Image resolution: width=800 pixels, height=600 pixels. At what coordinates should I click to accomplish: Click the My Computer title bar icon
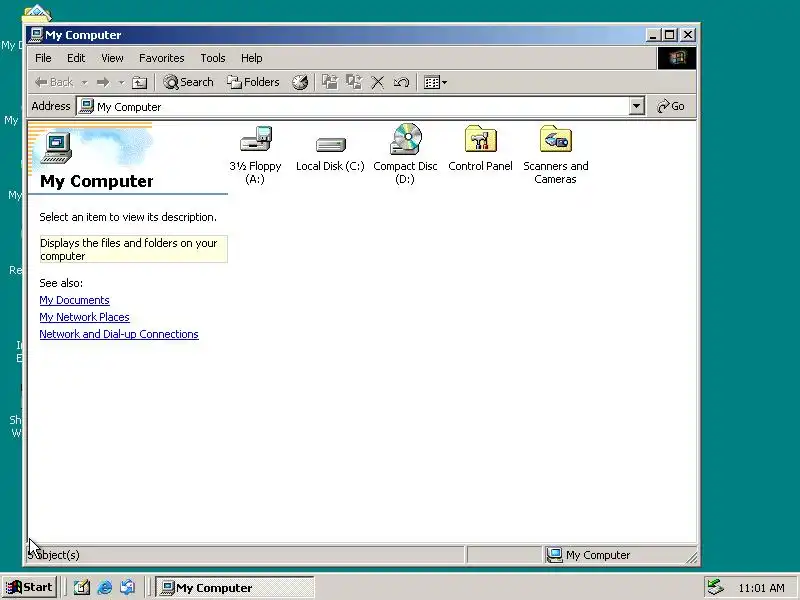tap(36, 35)
